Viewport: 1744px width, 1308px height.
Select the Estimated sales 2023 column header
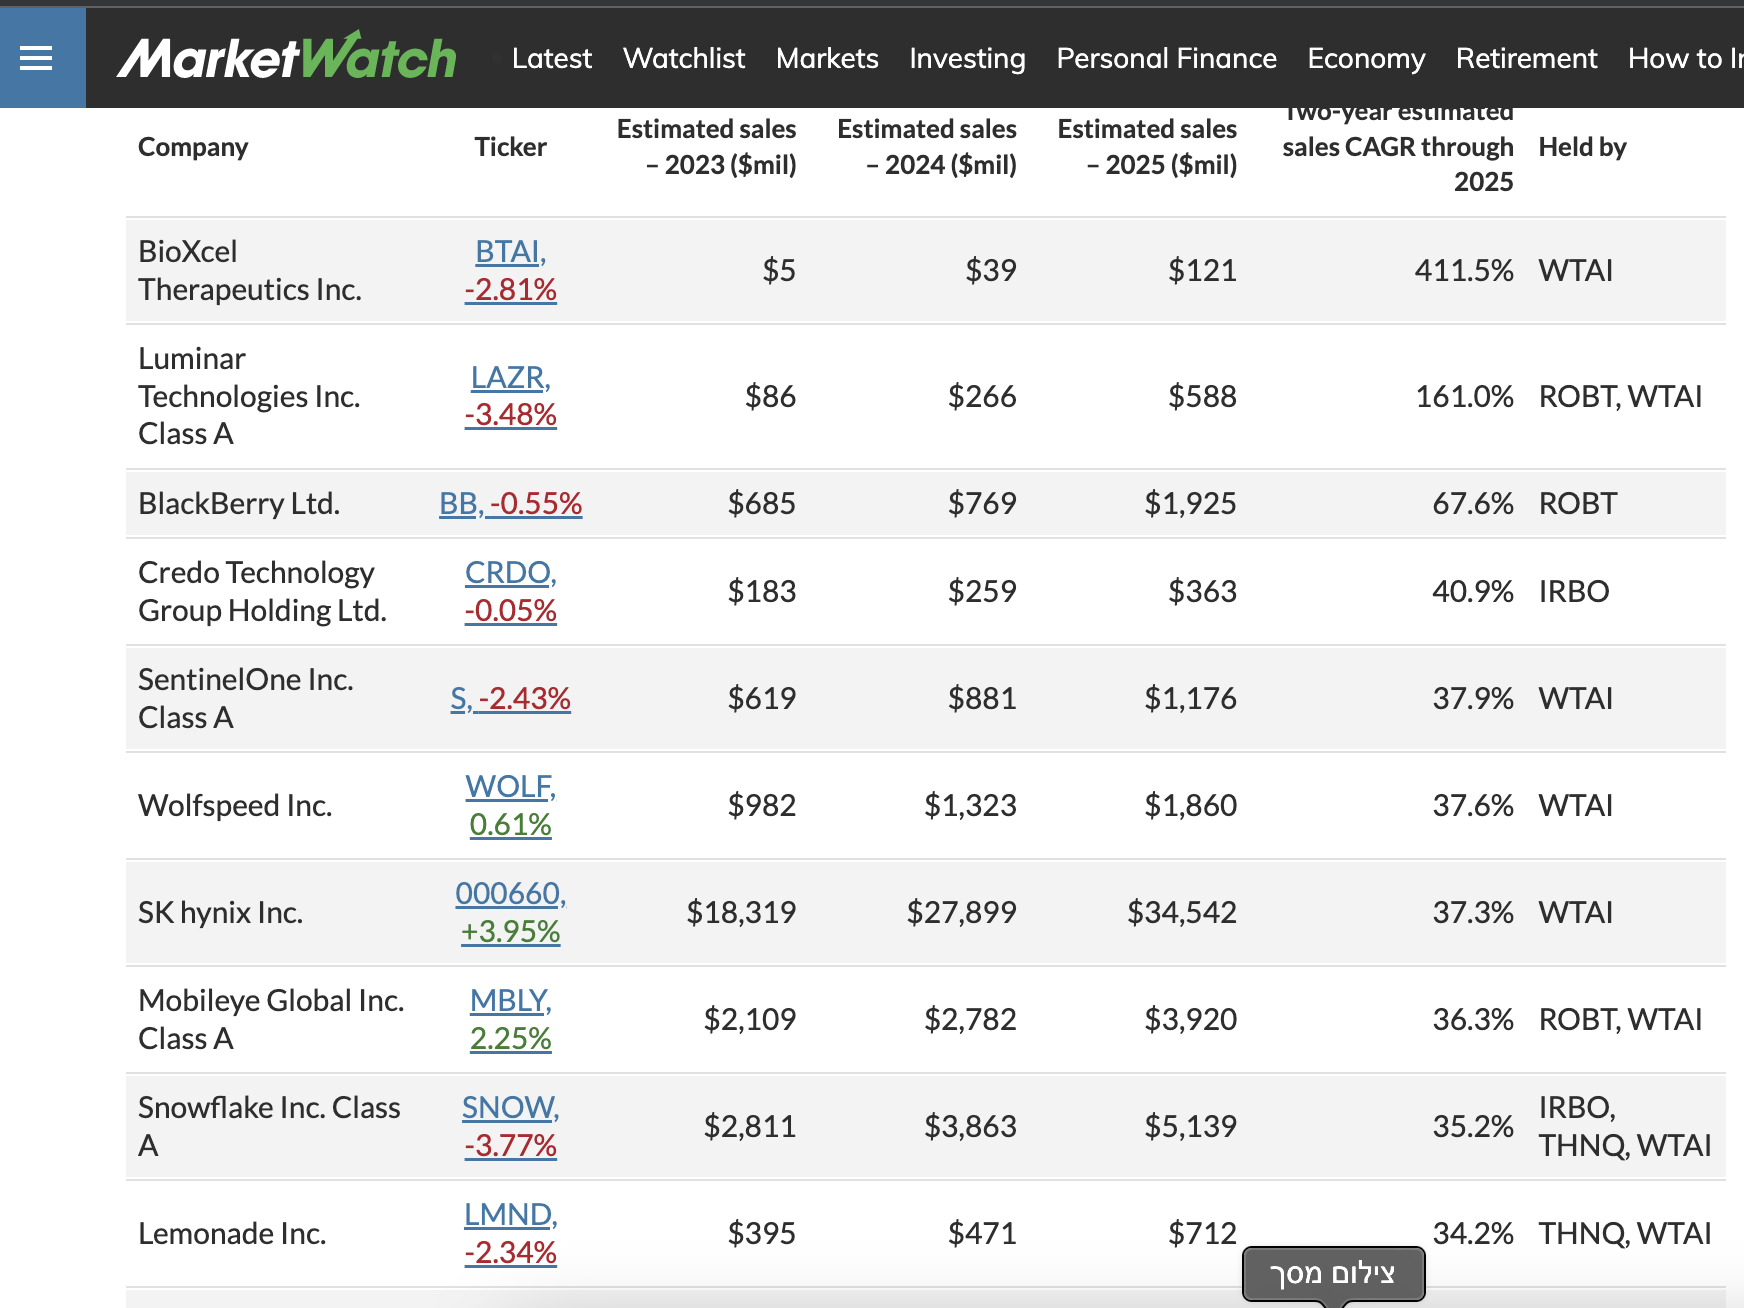[x=706, y=147]
